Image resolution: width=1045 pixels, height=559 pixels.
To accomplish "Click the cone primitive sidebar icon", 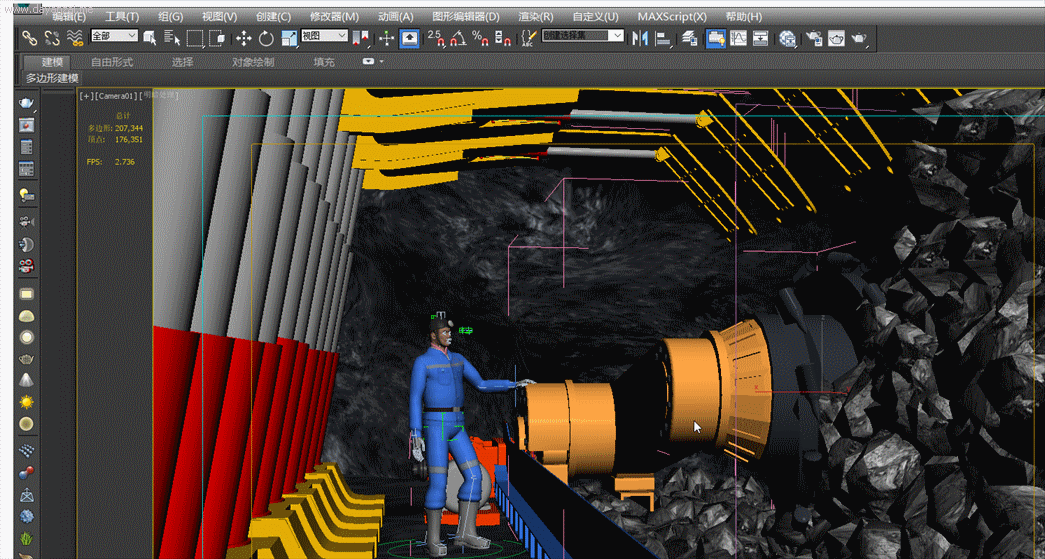I will (26, 380).
